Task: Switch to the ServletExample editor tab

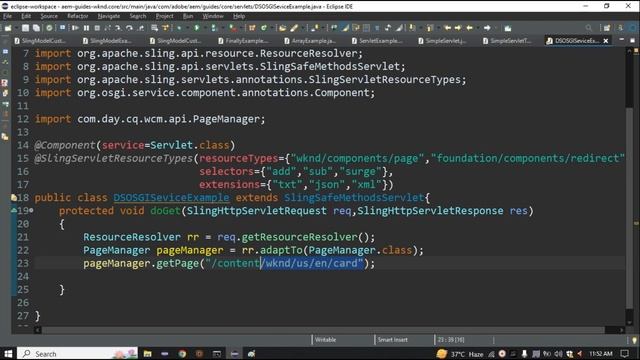Action: coord(377,41)
